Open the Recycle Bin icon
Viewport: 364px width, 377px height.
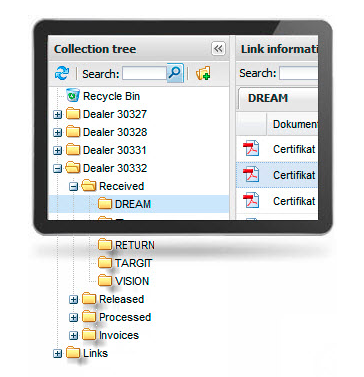coord(73,96)
